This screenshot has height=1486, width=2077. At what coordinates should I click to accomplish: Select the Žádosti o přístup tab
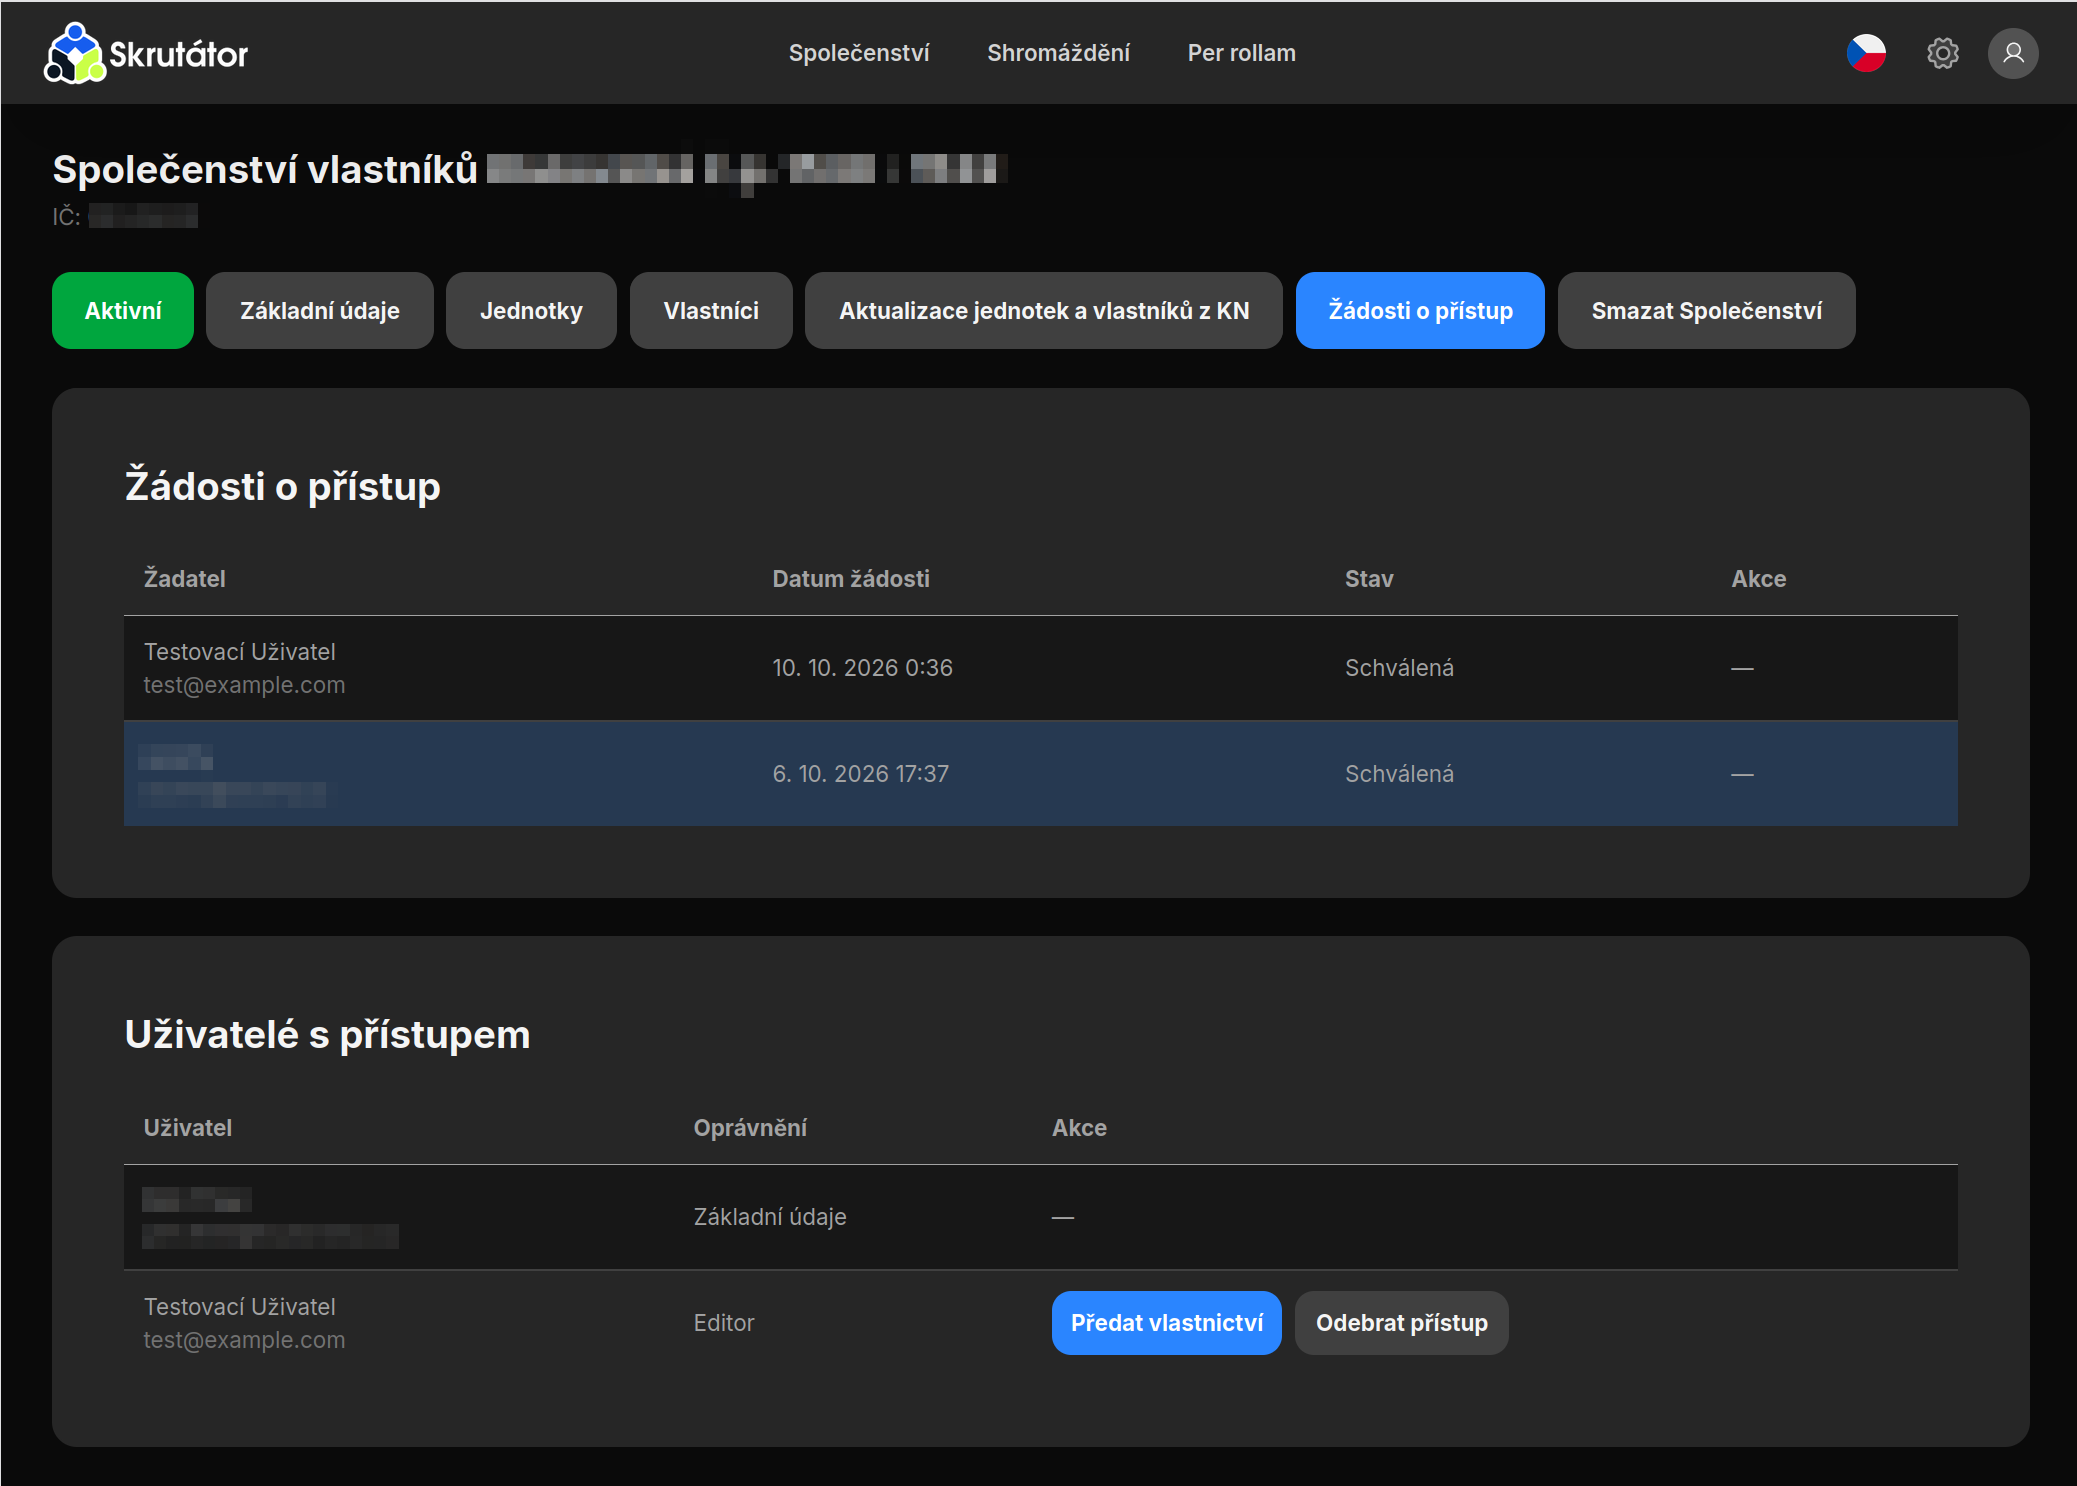pos(1420,311)
